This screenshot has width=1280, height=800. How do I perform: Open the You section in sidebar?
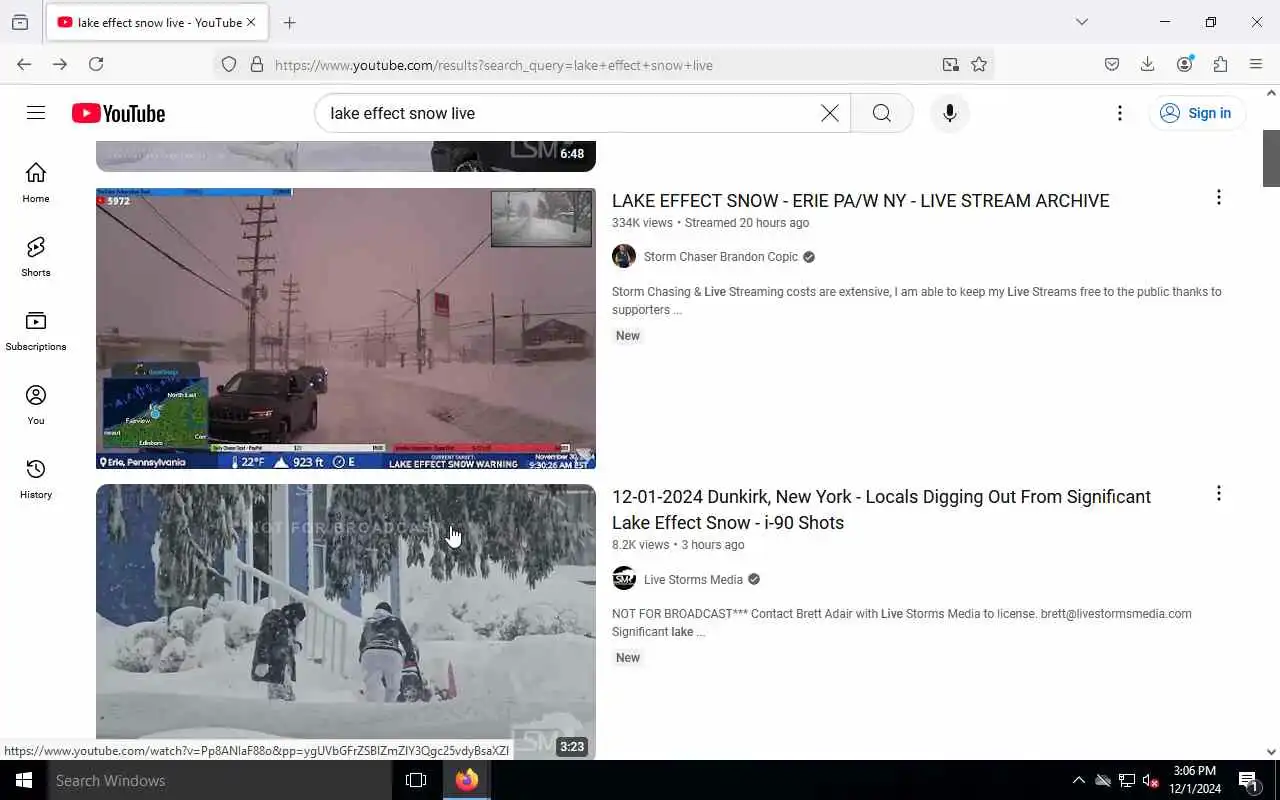point(36,405)
